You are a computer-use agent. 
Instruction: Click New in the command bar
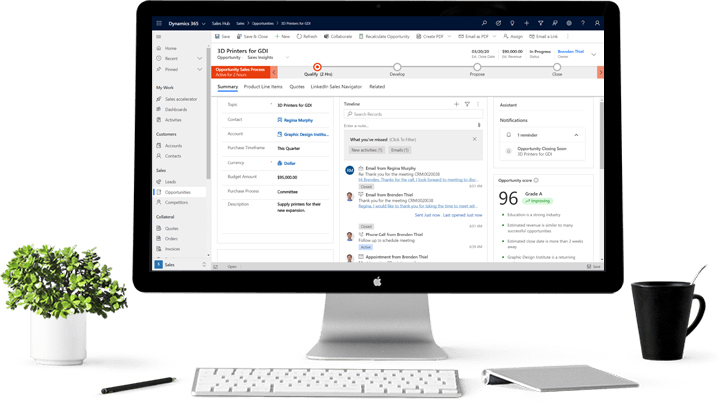tap(282, 36)
